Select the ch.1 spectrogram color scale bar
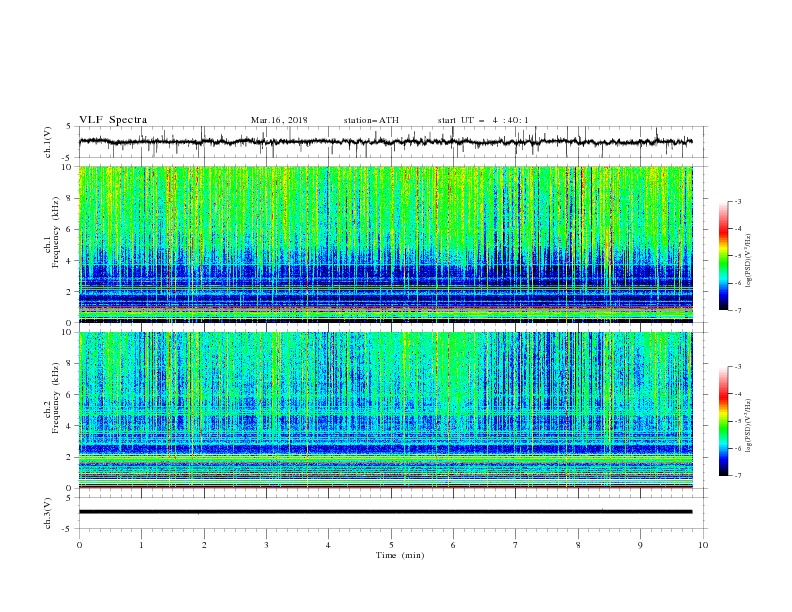792x612 pixels. tap(724, 256)
